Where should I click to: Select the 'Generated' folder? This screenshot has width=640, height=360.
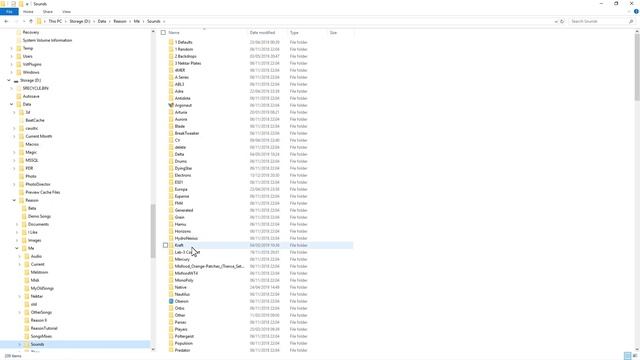[184, 210]
